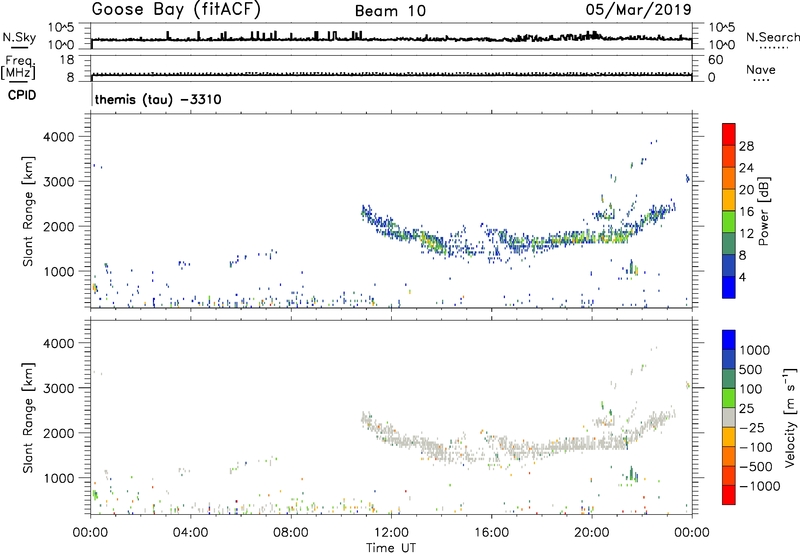Pick the yellow 16-20 dB Power swatch
This screenshot has height=554, width=800.
(729, 199)
